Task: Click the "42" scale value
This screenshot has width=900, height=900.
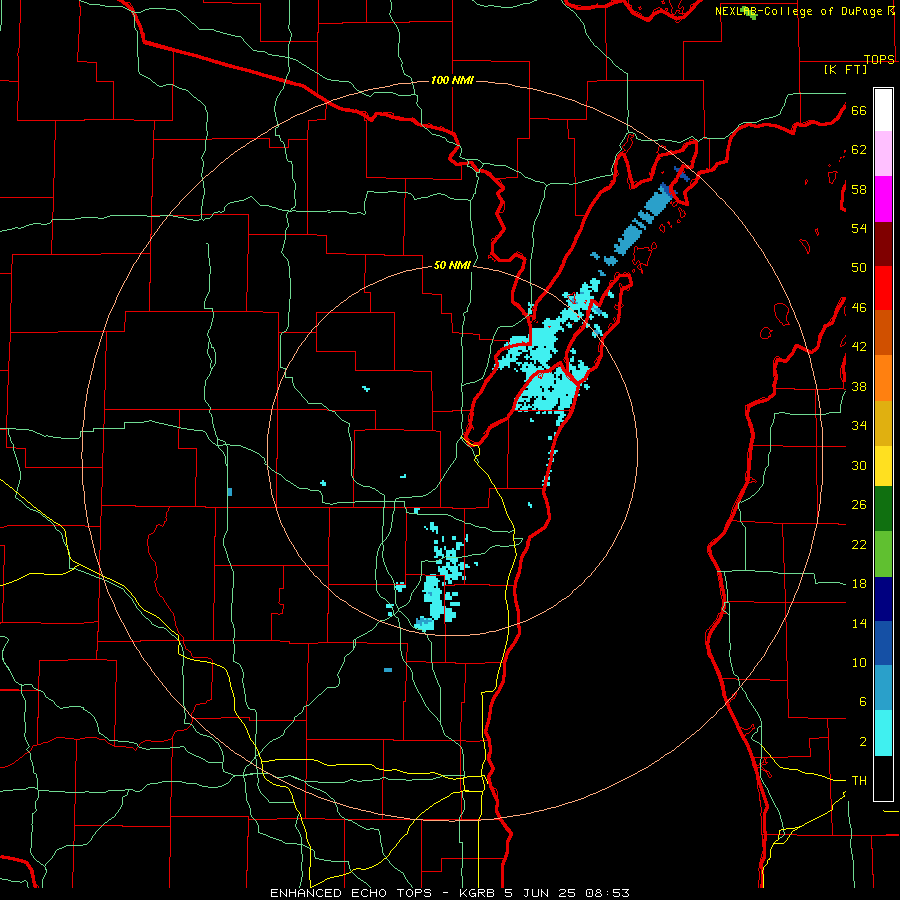Action: pos(859,347)
